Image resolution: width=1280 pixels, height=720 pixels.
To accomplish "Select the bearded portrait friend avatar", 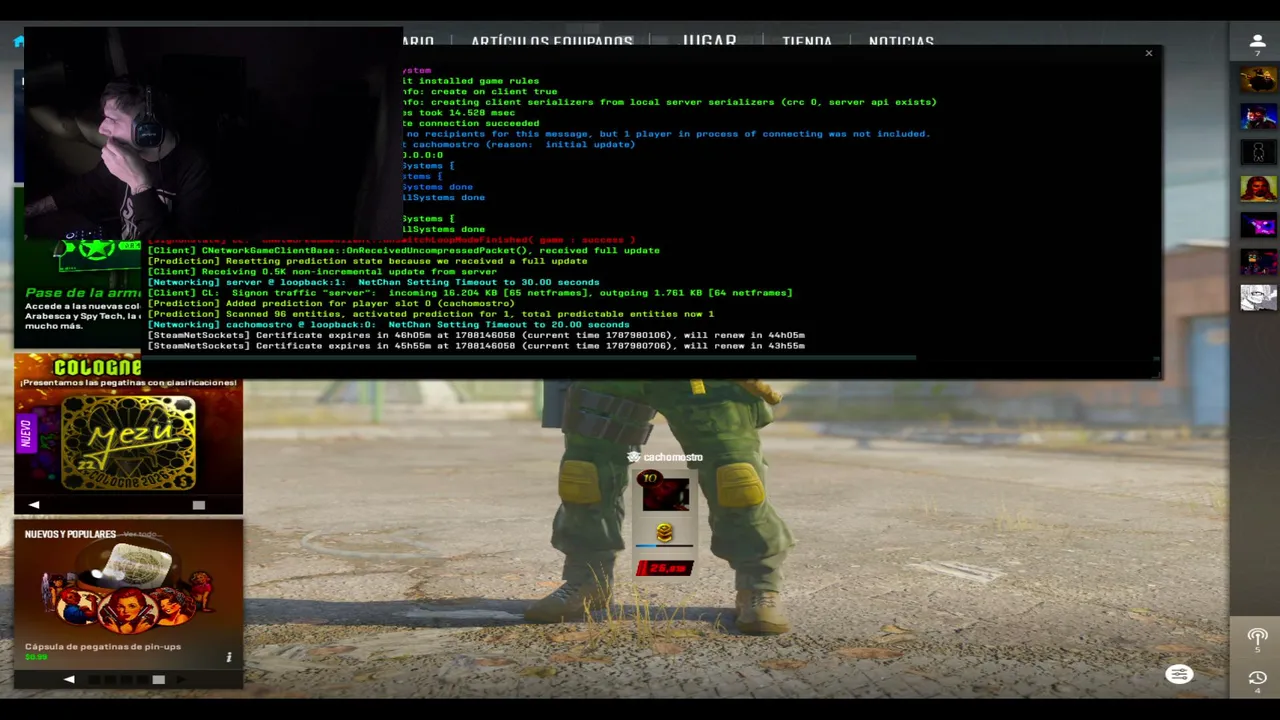I will click(x=1258, y=188).
